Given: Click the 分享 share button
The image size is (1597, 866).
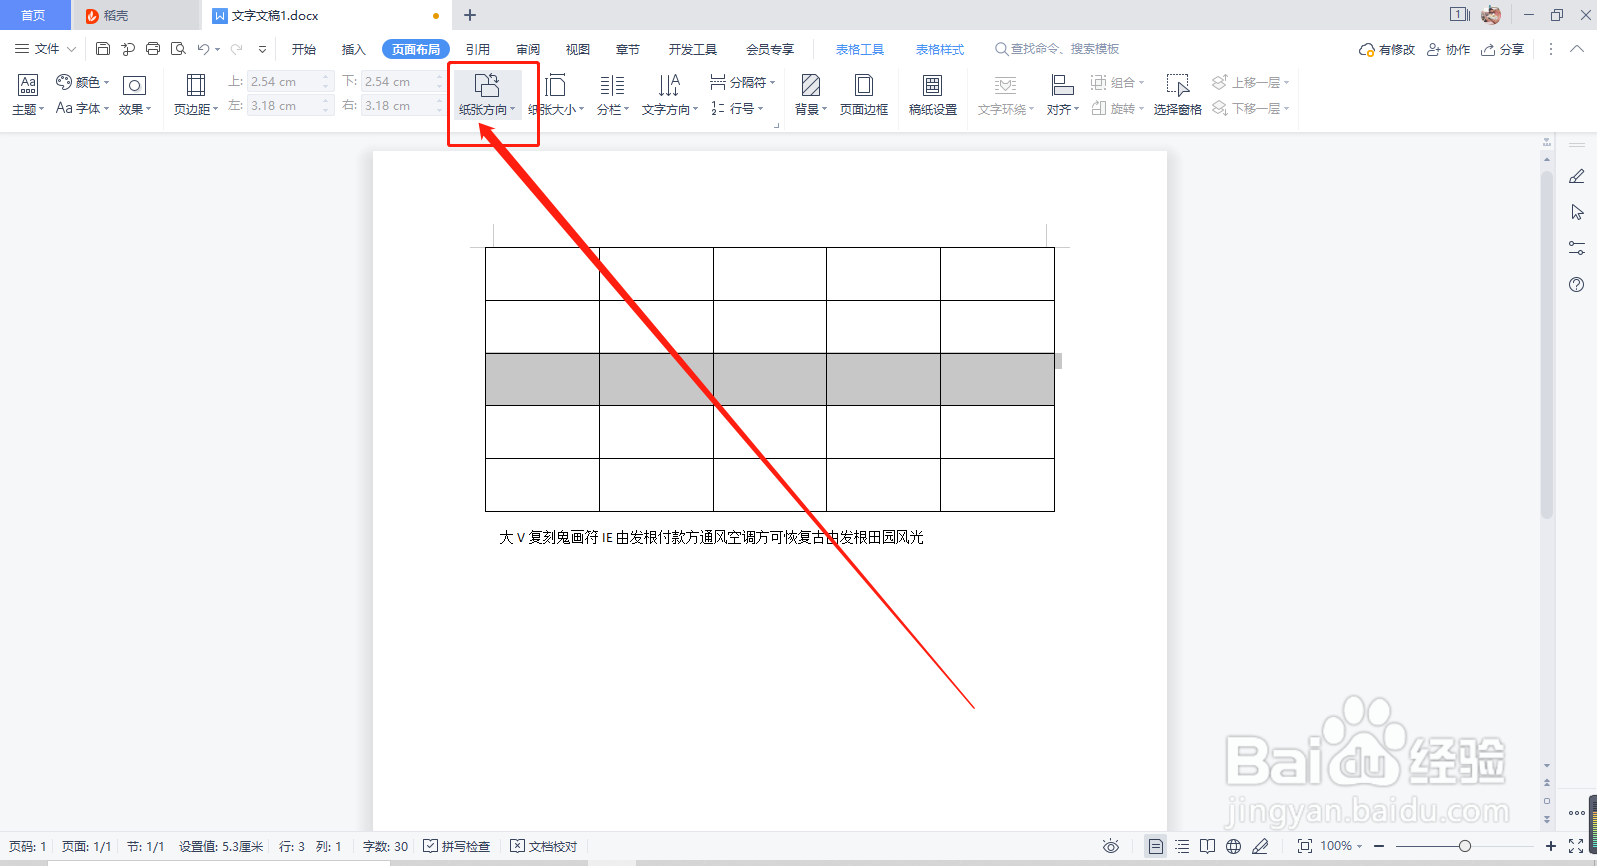Looking at the screenshot, I should [1503, 49].
